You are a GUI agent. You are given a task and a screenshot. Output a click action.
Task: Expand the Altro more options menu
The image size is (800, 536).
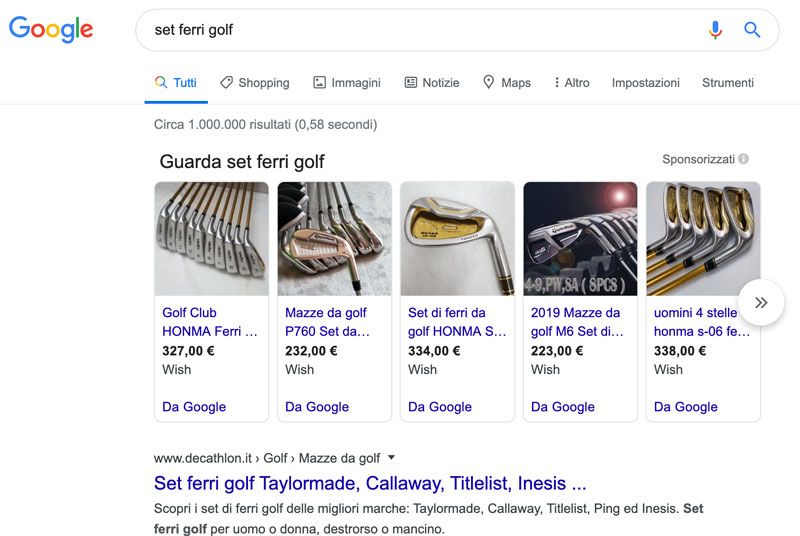[x=571, y=83]
